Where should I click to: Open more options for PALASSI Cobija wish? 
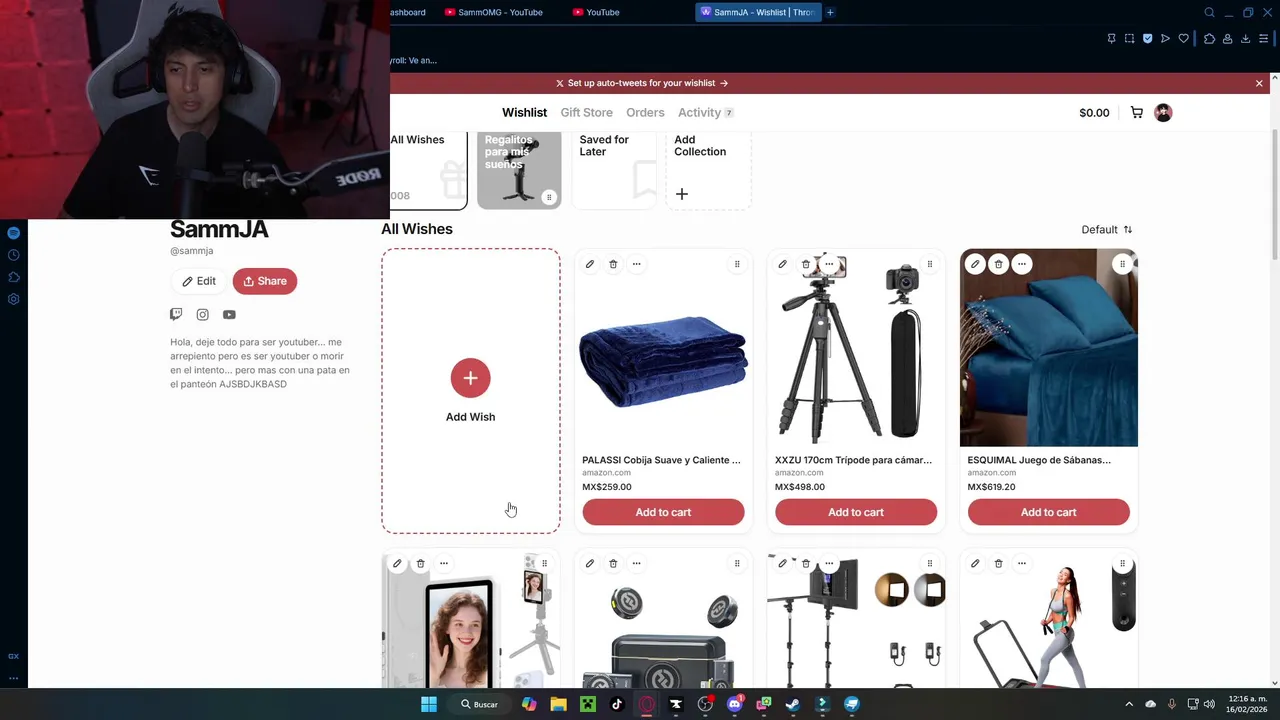(636, 264)
